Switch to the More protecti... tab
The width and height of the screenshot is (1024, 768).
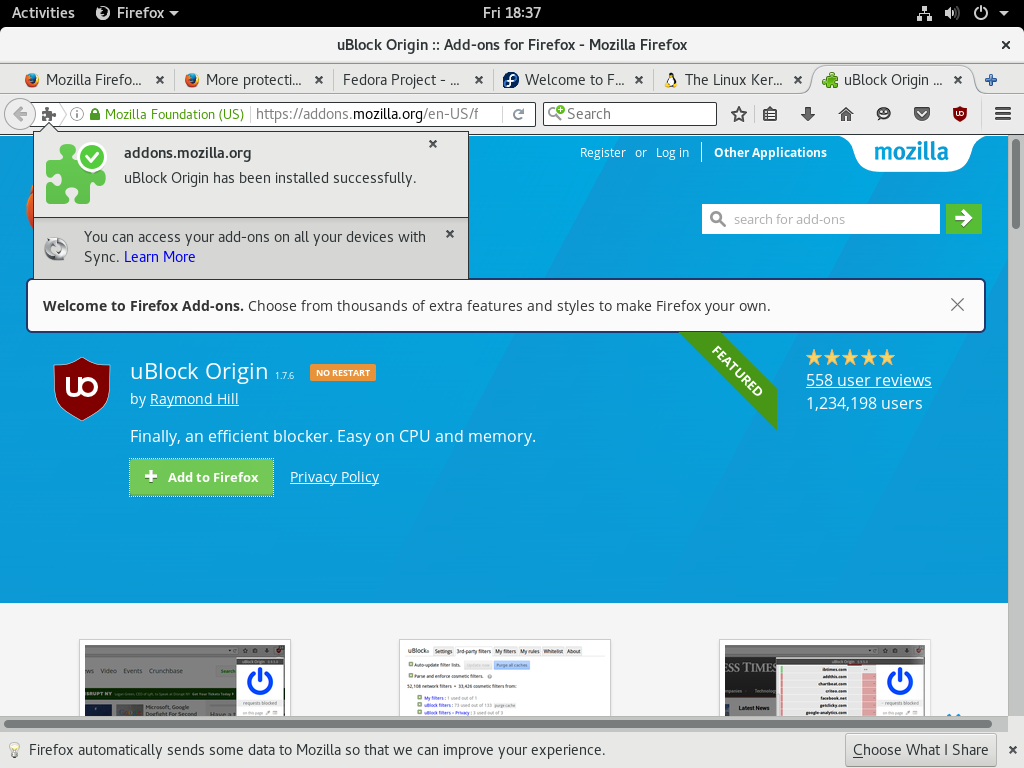(253, 80)
